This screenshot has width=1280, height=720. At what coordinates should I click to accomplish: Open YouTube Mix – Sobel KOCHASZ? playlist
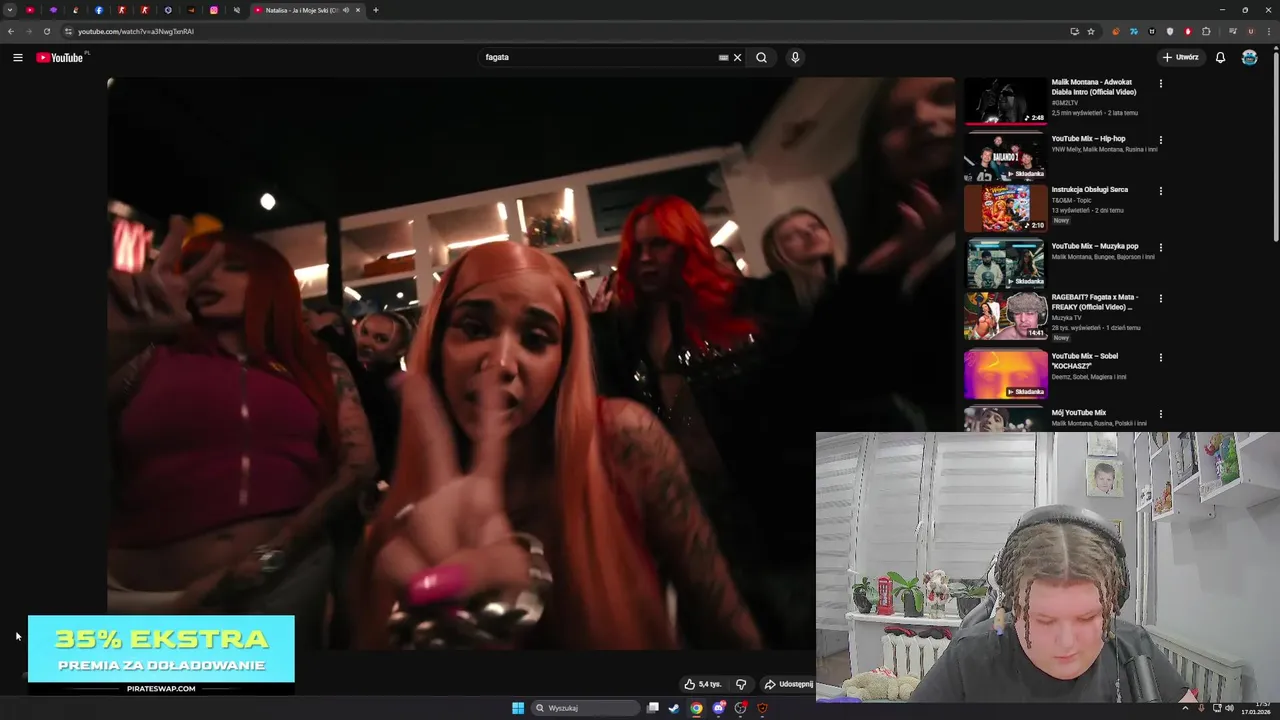point(1005,373)
